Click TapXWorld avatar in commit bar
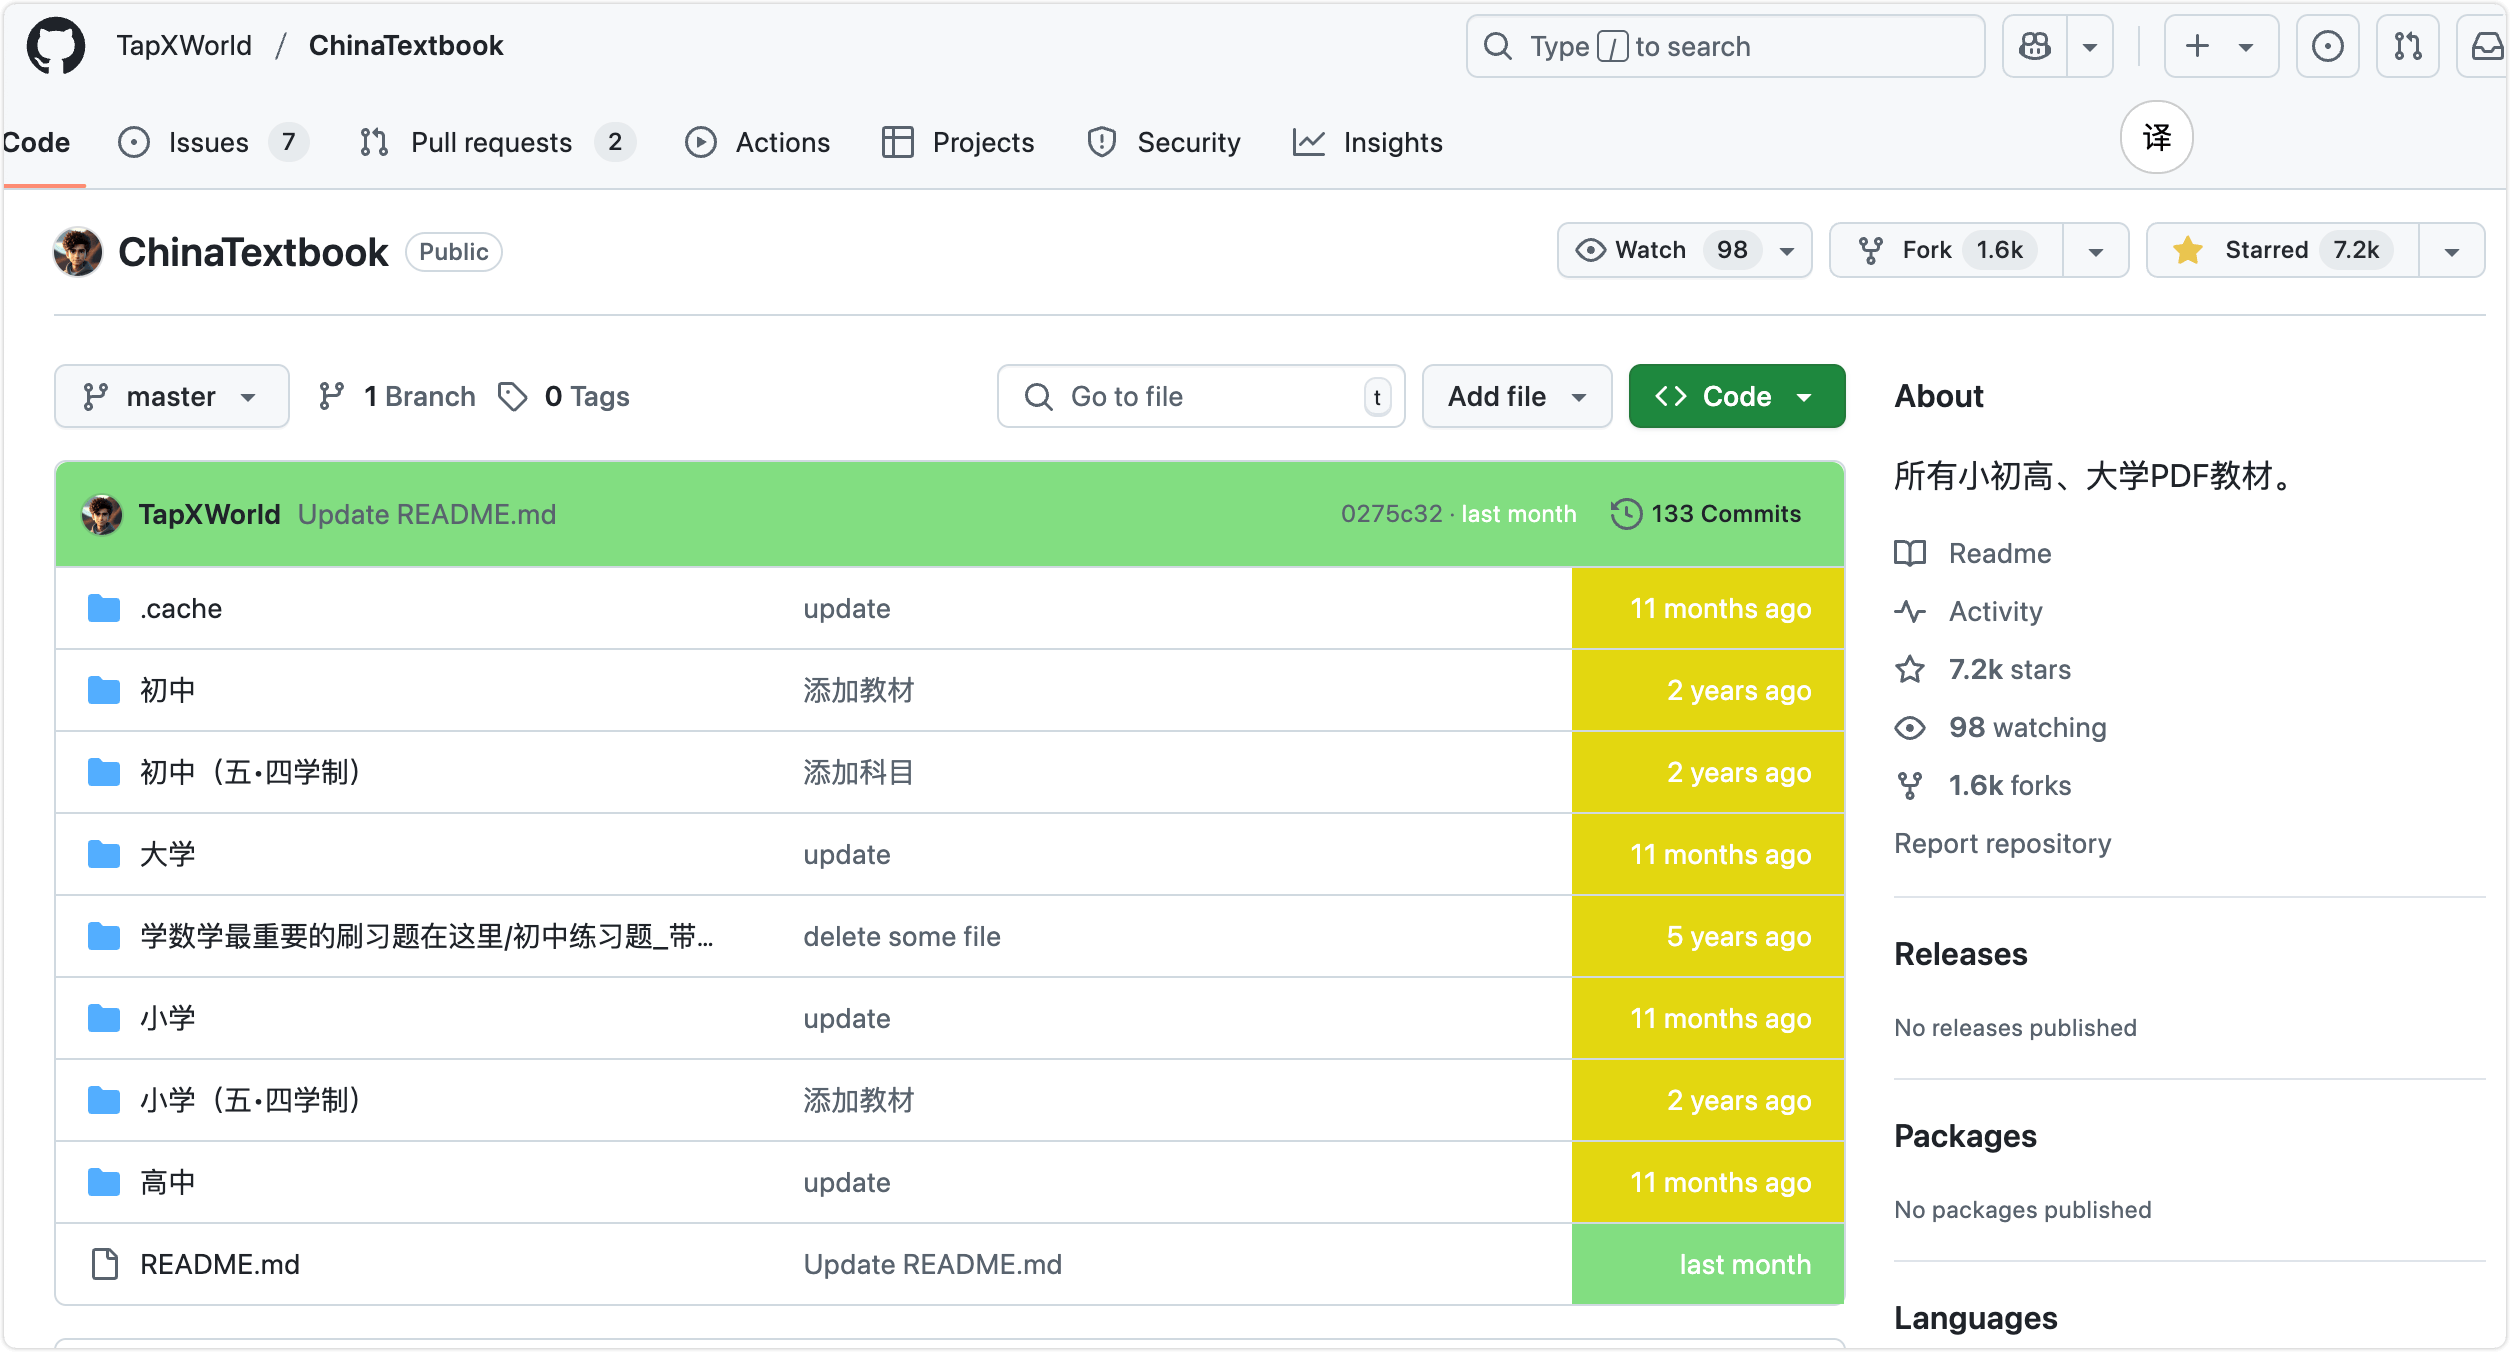The image size is (2510, 1352). (102, 514)
